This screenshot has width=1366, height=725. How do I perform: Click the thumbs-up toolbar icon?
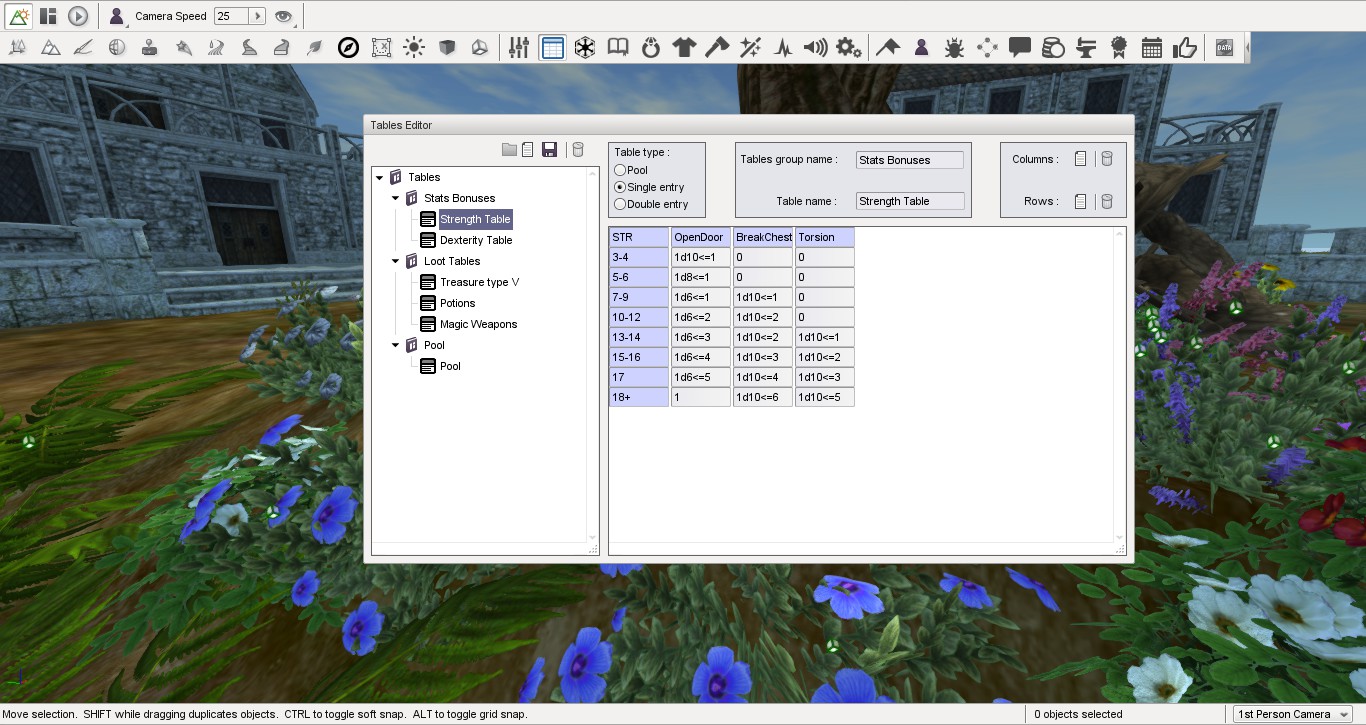pyautogui.click(x=1185, y=46)
